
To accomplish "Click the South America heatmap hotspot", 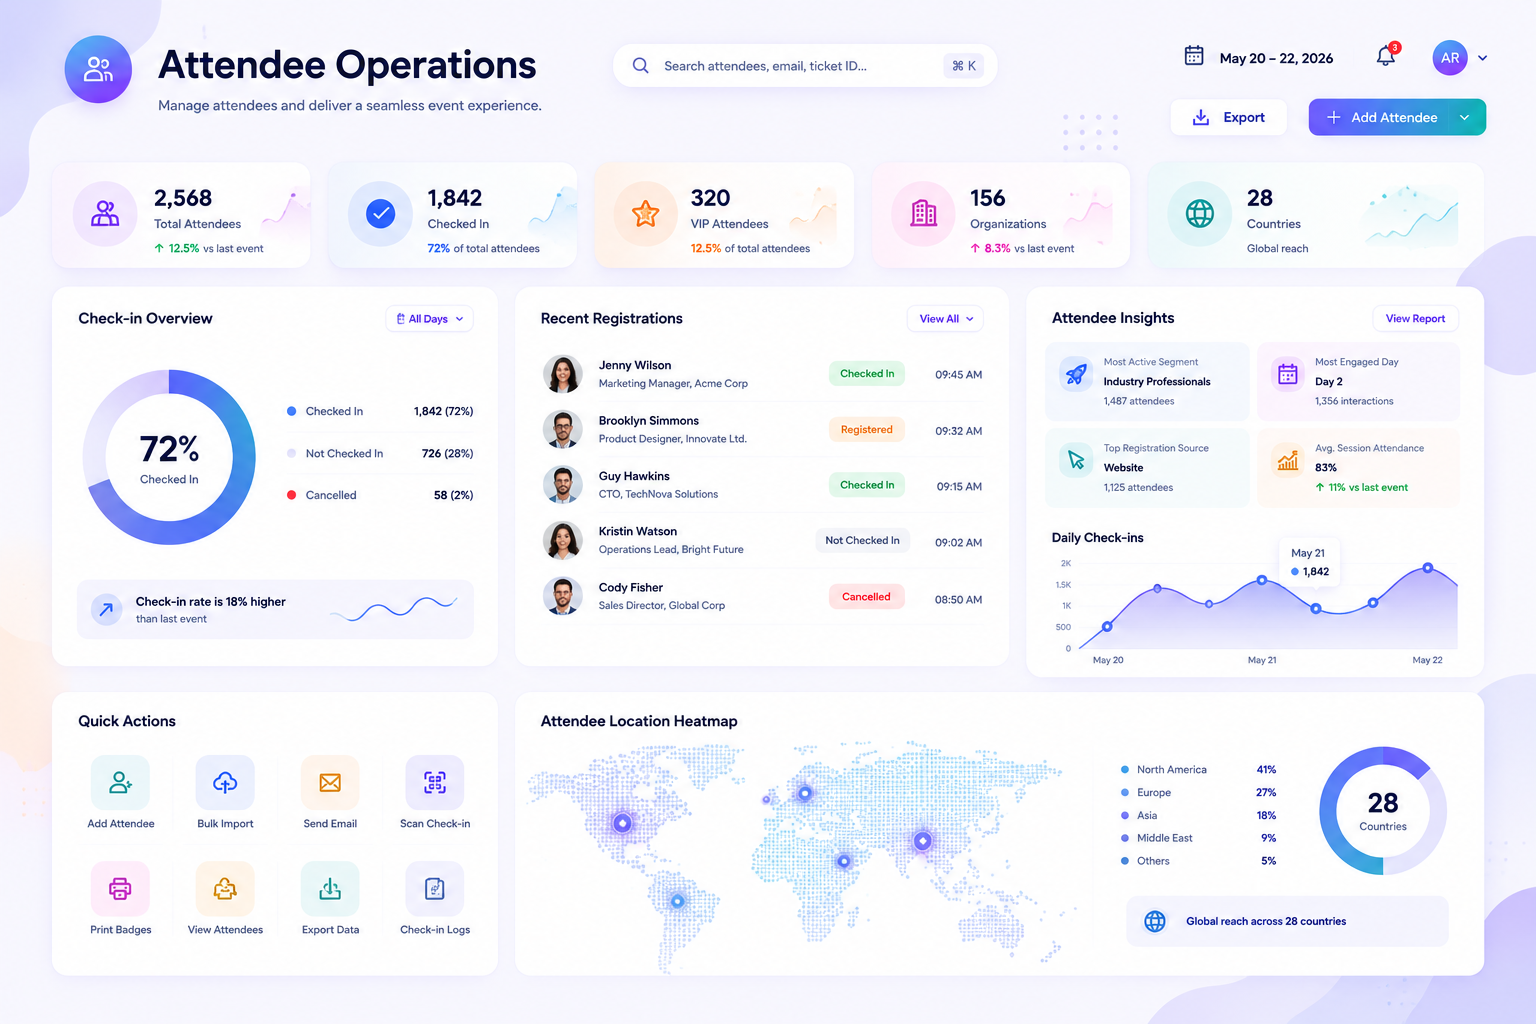I will (678, 901).
